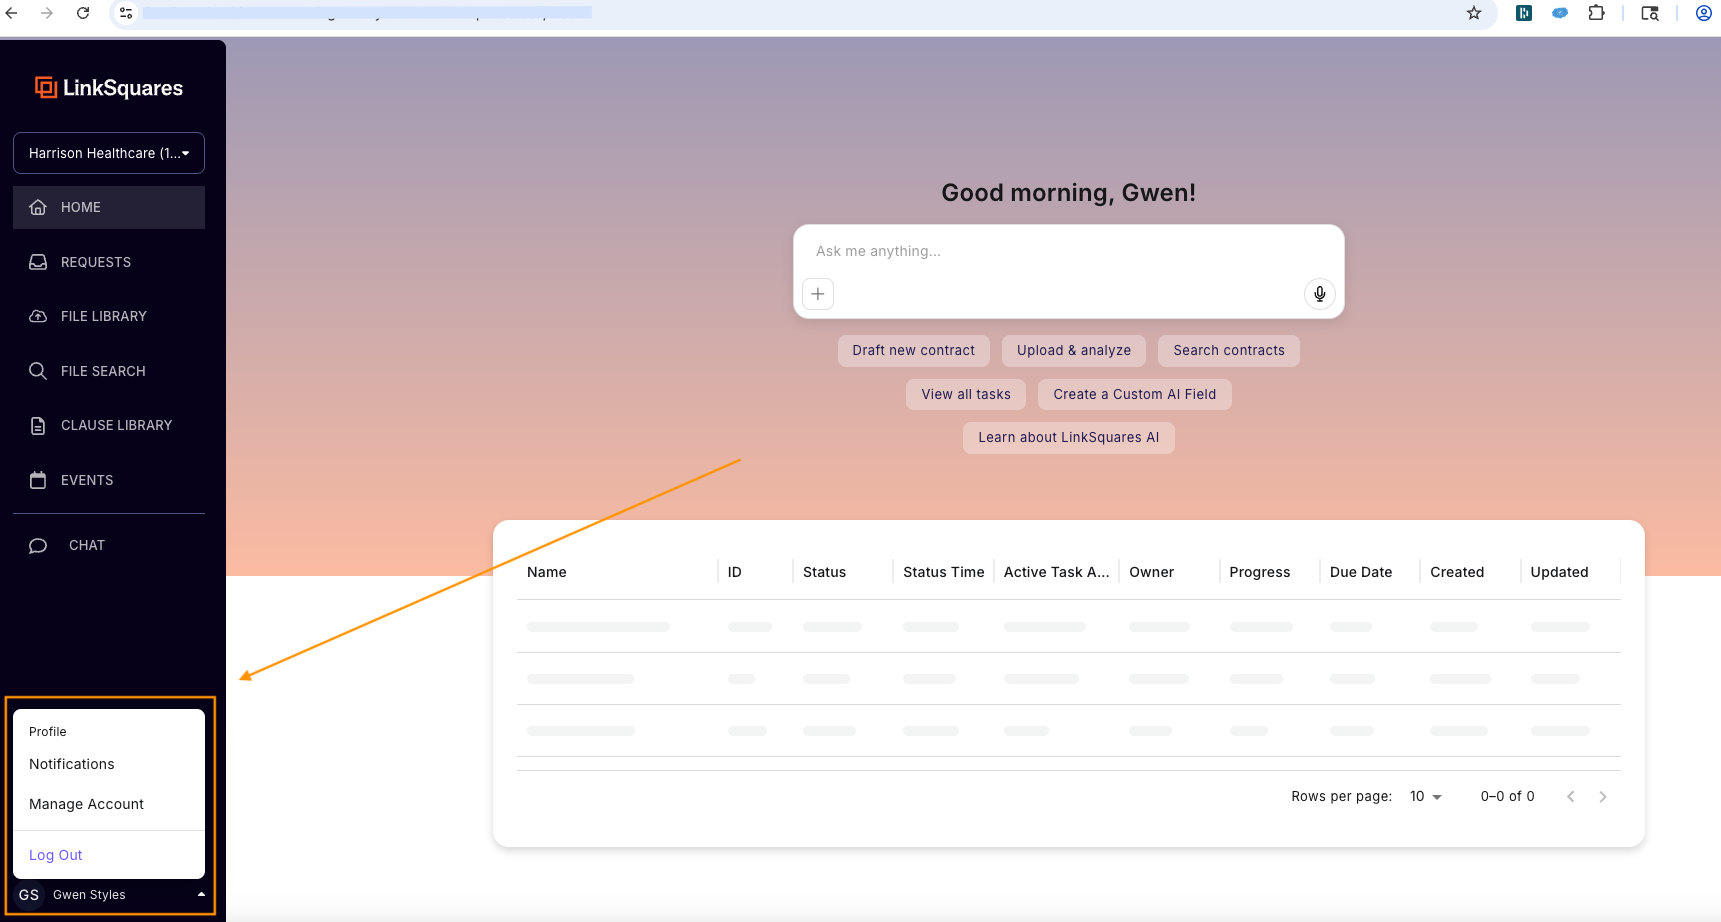
Task: Open the Clause Library document icon
Action: 38,425
